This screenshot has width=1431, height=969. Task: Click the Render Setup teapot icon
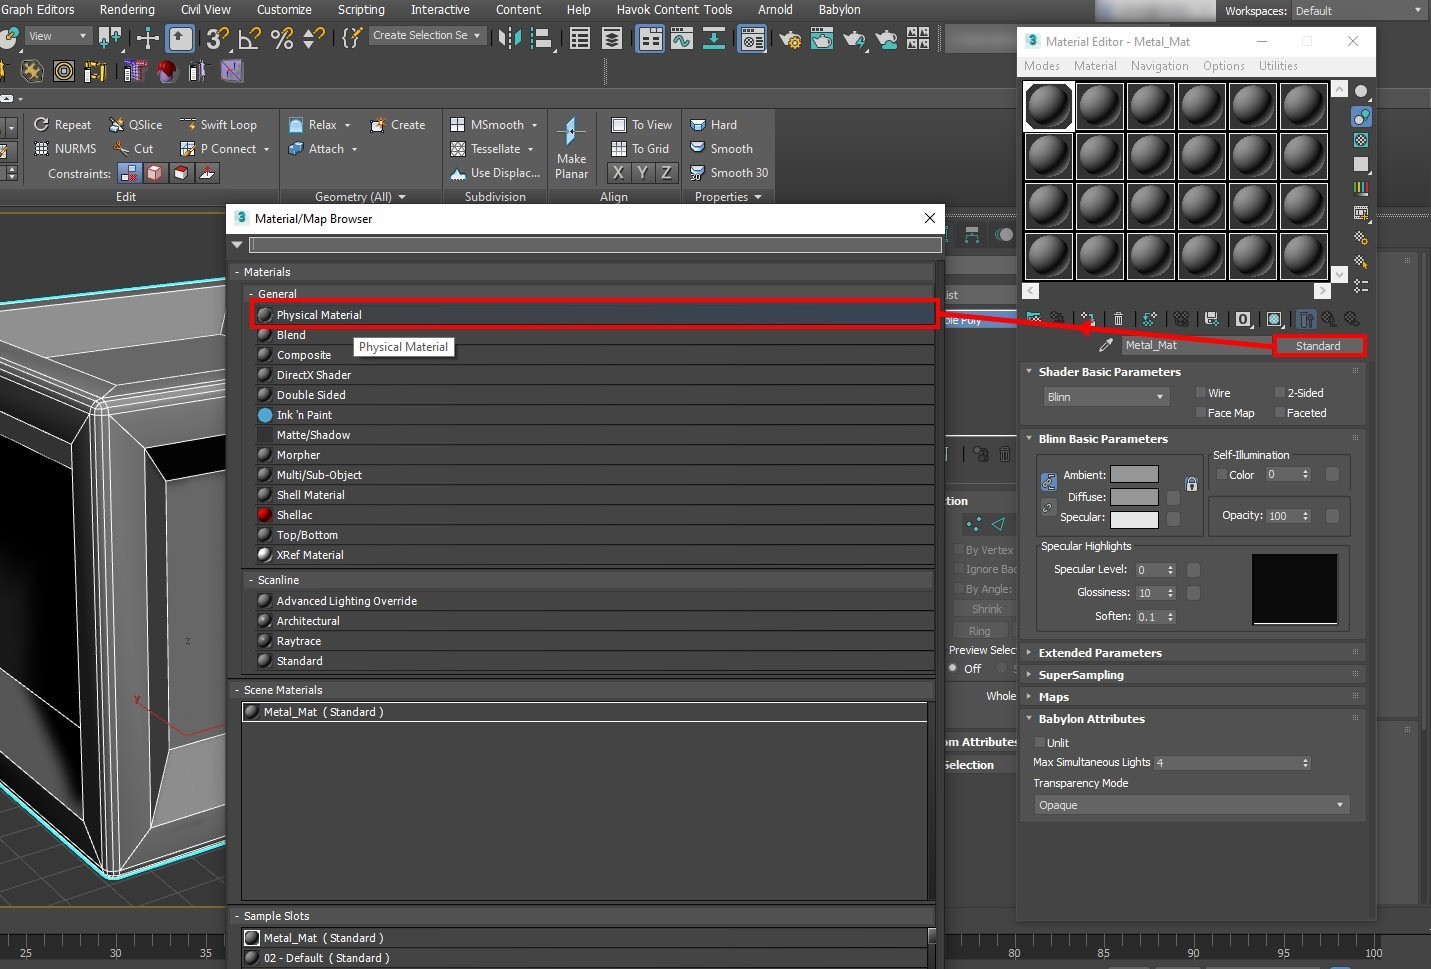(790, 39)
